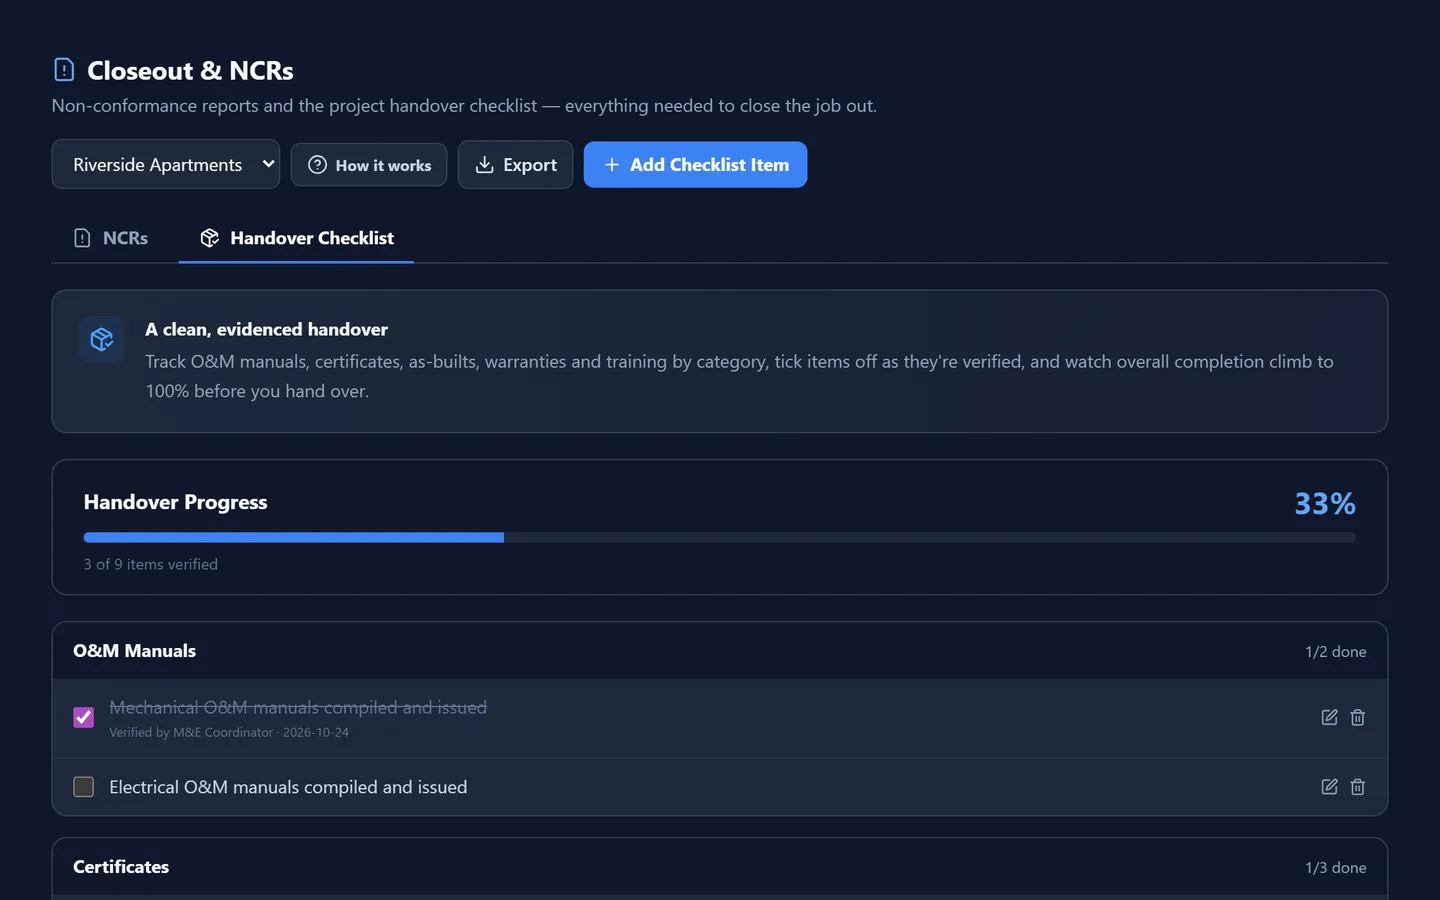Edit the Mechanical O&M manuals item

click(x=1329, y=717)
